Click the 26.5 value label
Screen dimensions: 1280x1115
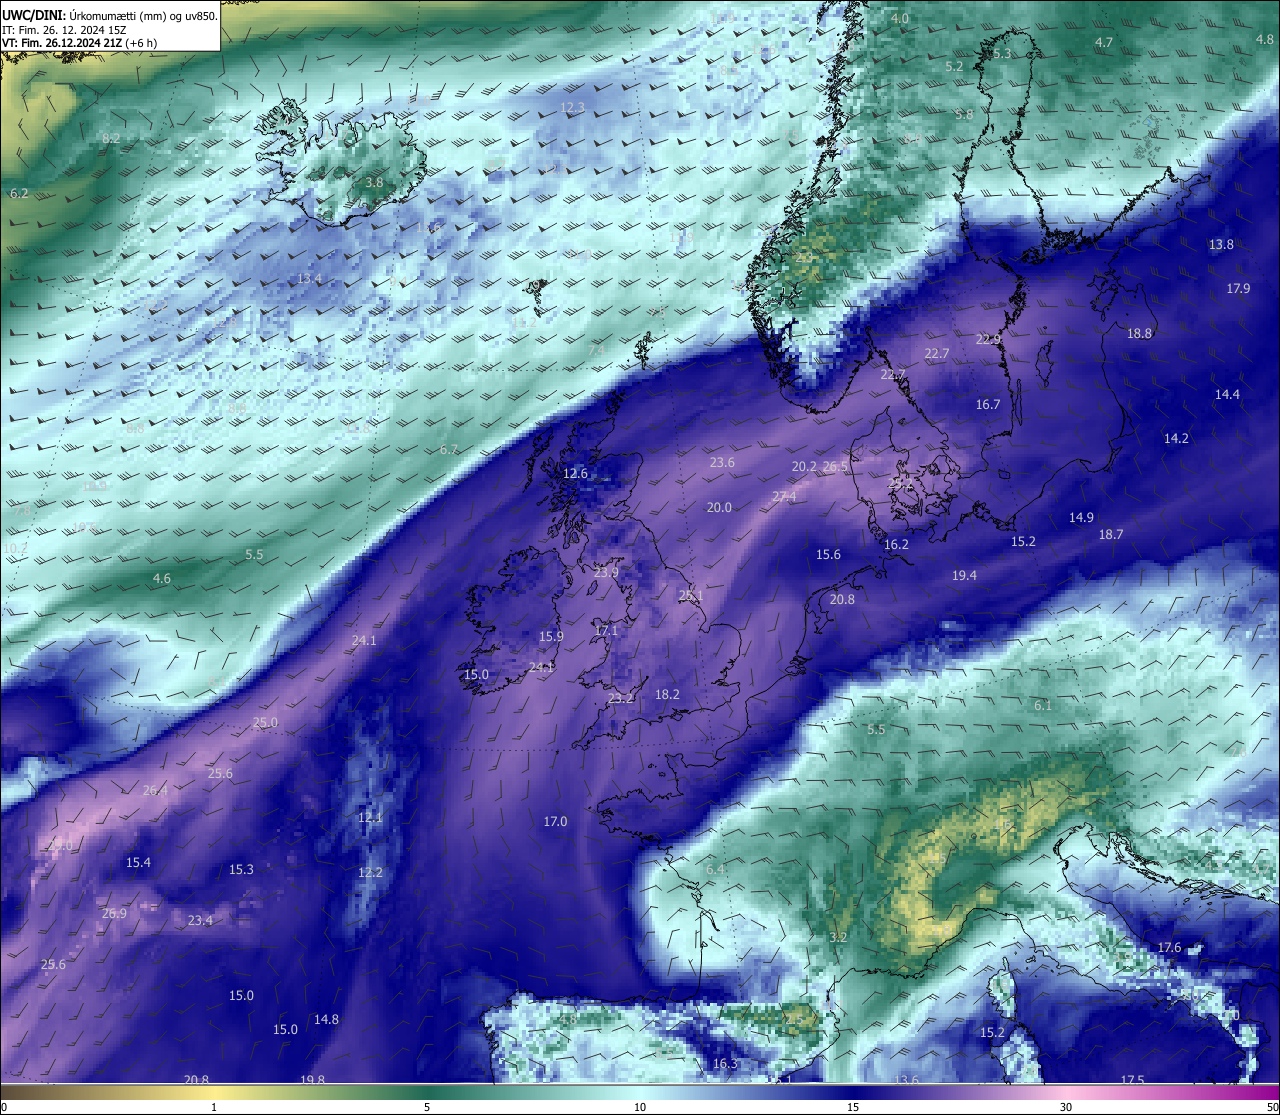click(835, 467)
